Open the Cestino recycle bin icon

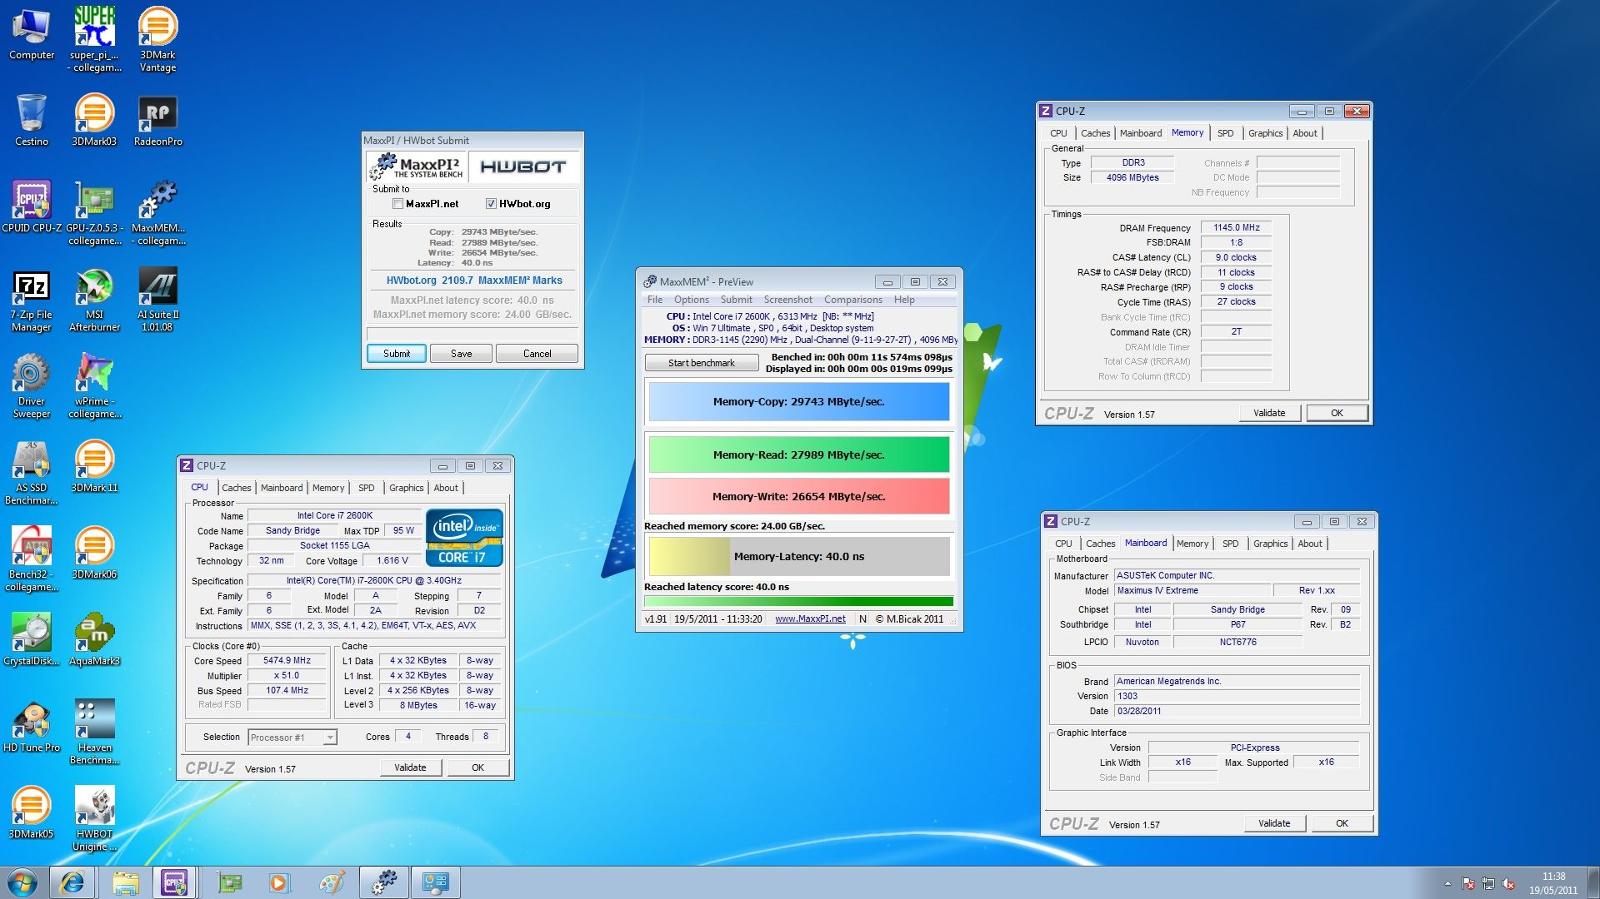point(31,120)
